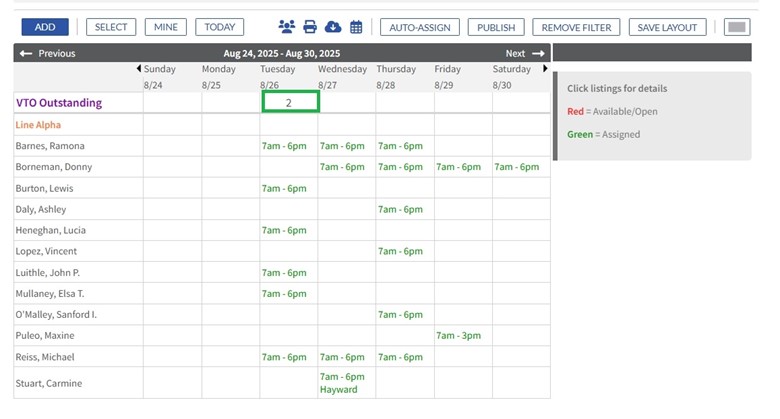This screenshot has width=780, height=419.
Task: Select employee Daly, Ashley
Action: pos(41,209)
